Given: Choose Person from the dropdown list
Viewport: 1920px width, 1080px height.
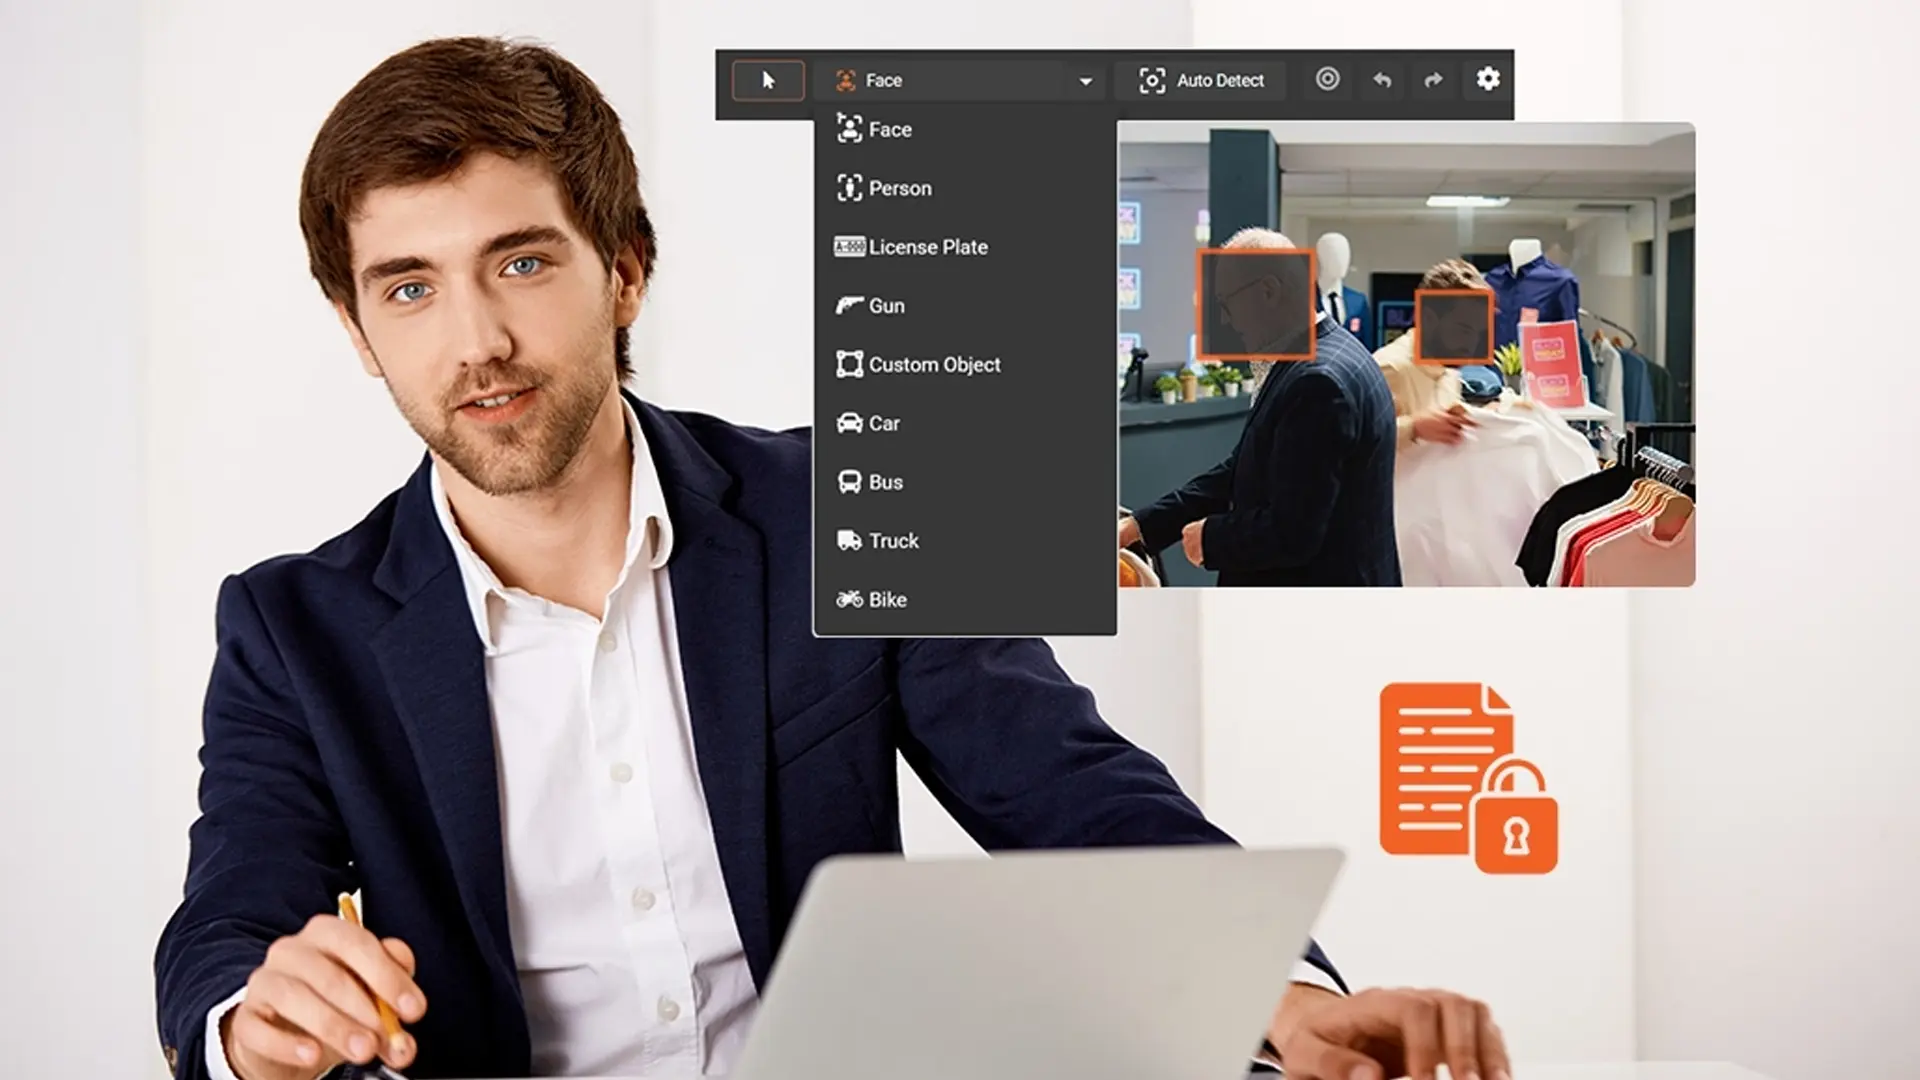Looking at the screenshot, I should coord(899,188).
